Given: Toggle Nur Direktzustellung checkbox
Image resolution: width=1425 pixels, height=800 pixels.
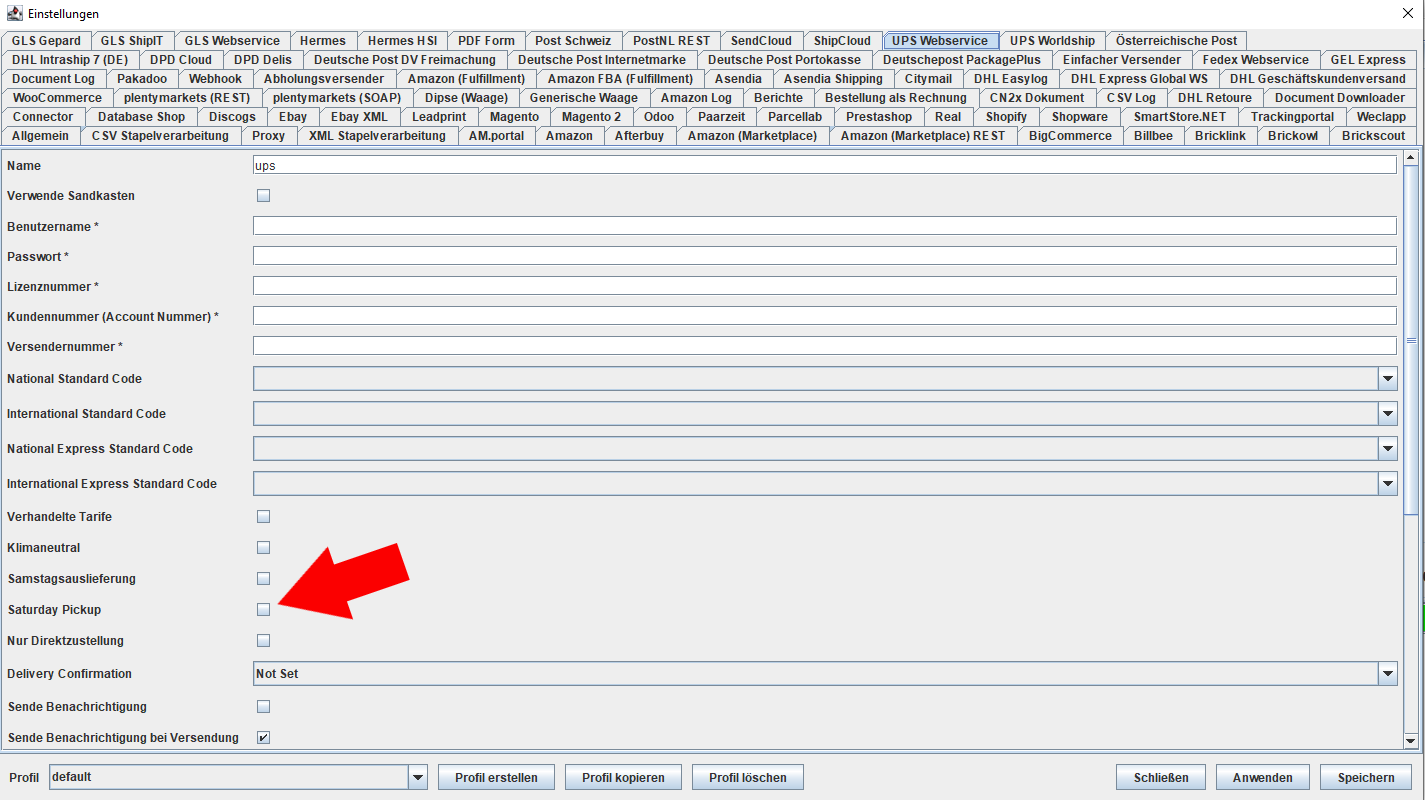Looking at the screenshot, I should (264, 641).
